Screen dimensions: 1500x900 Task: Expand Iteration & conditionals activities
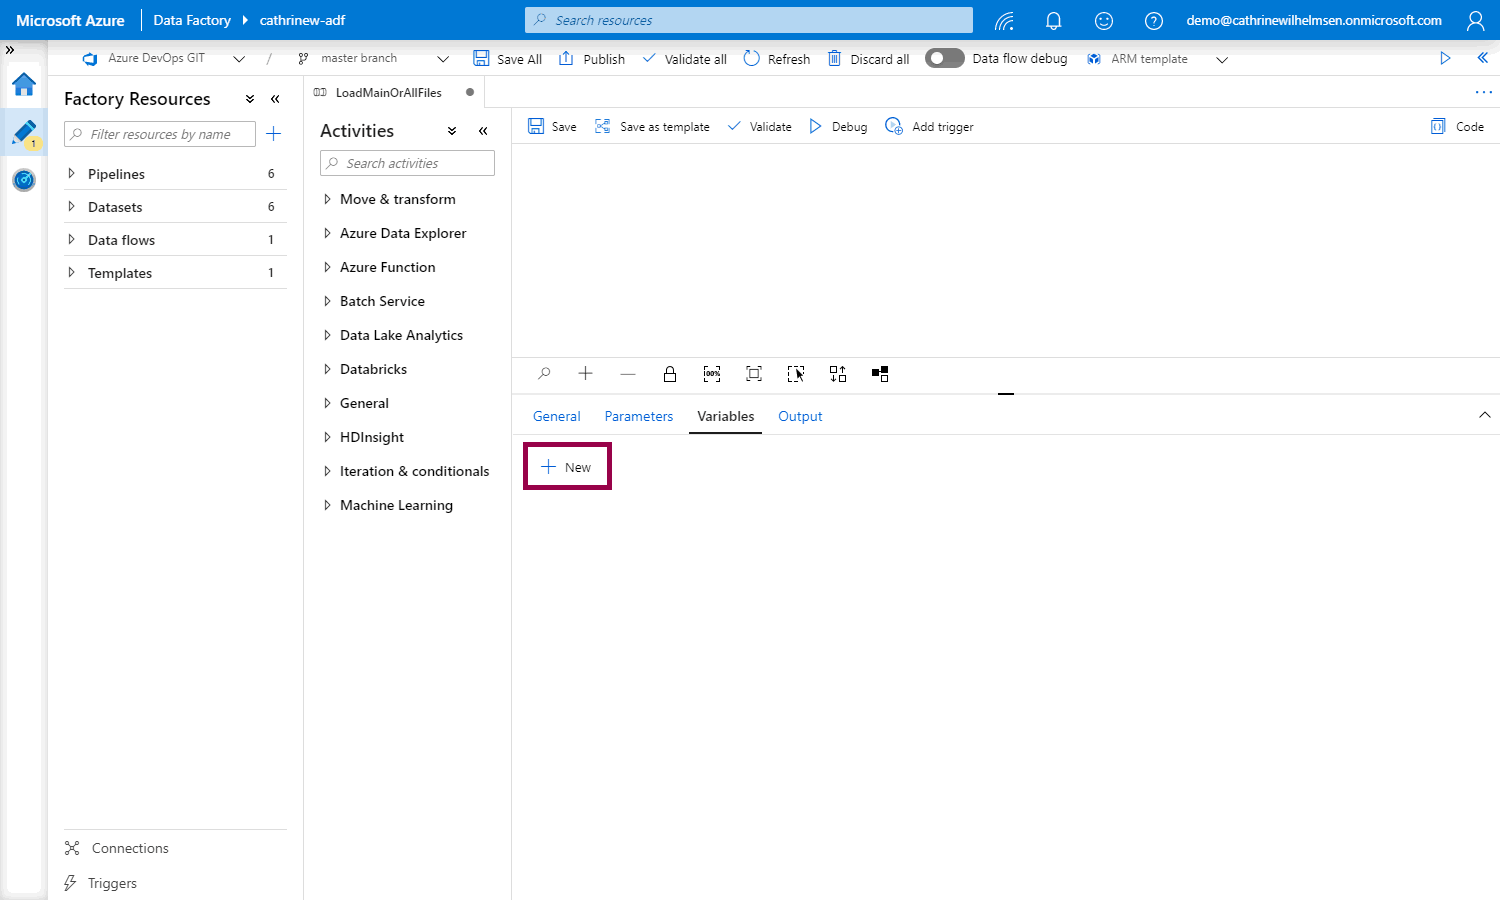[327, 471]
